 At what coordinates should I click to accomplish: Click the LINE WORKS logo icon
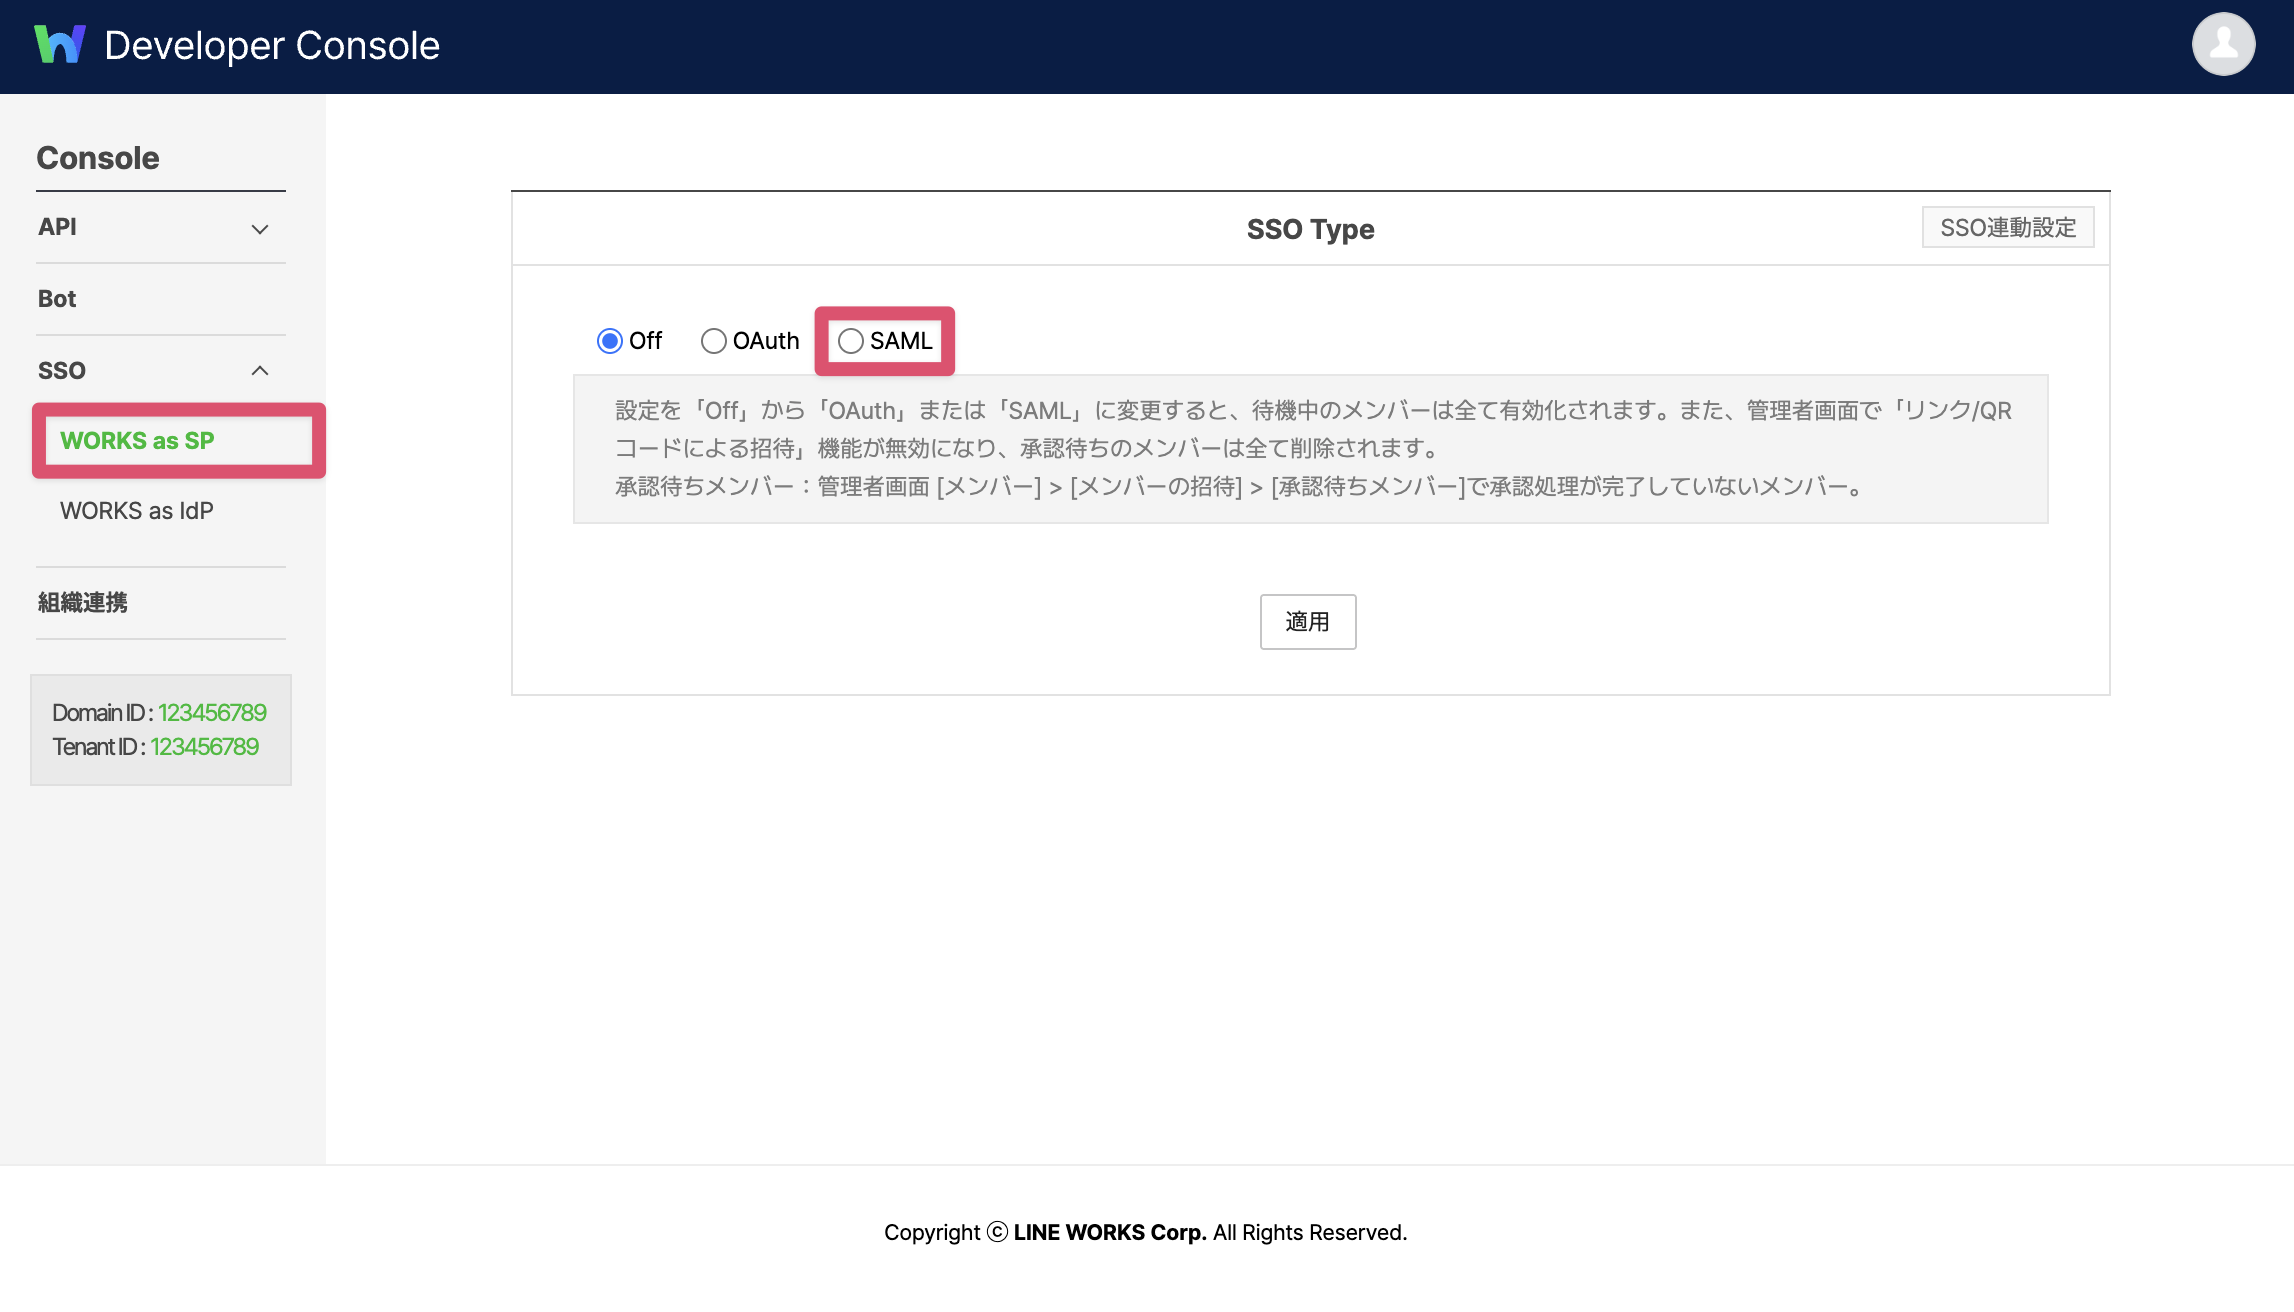[60, 45]
